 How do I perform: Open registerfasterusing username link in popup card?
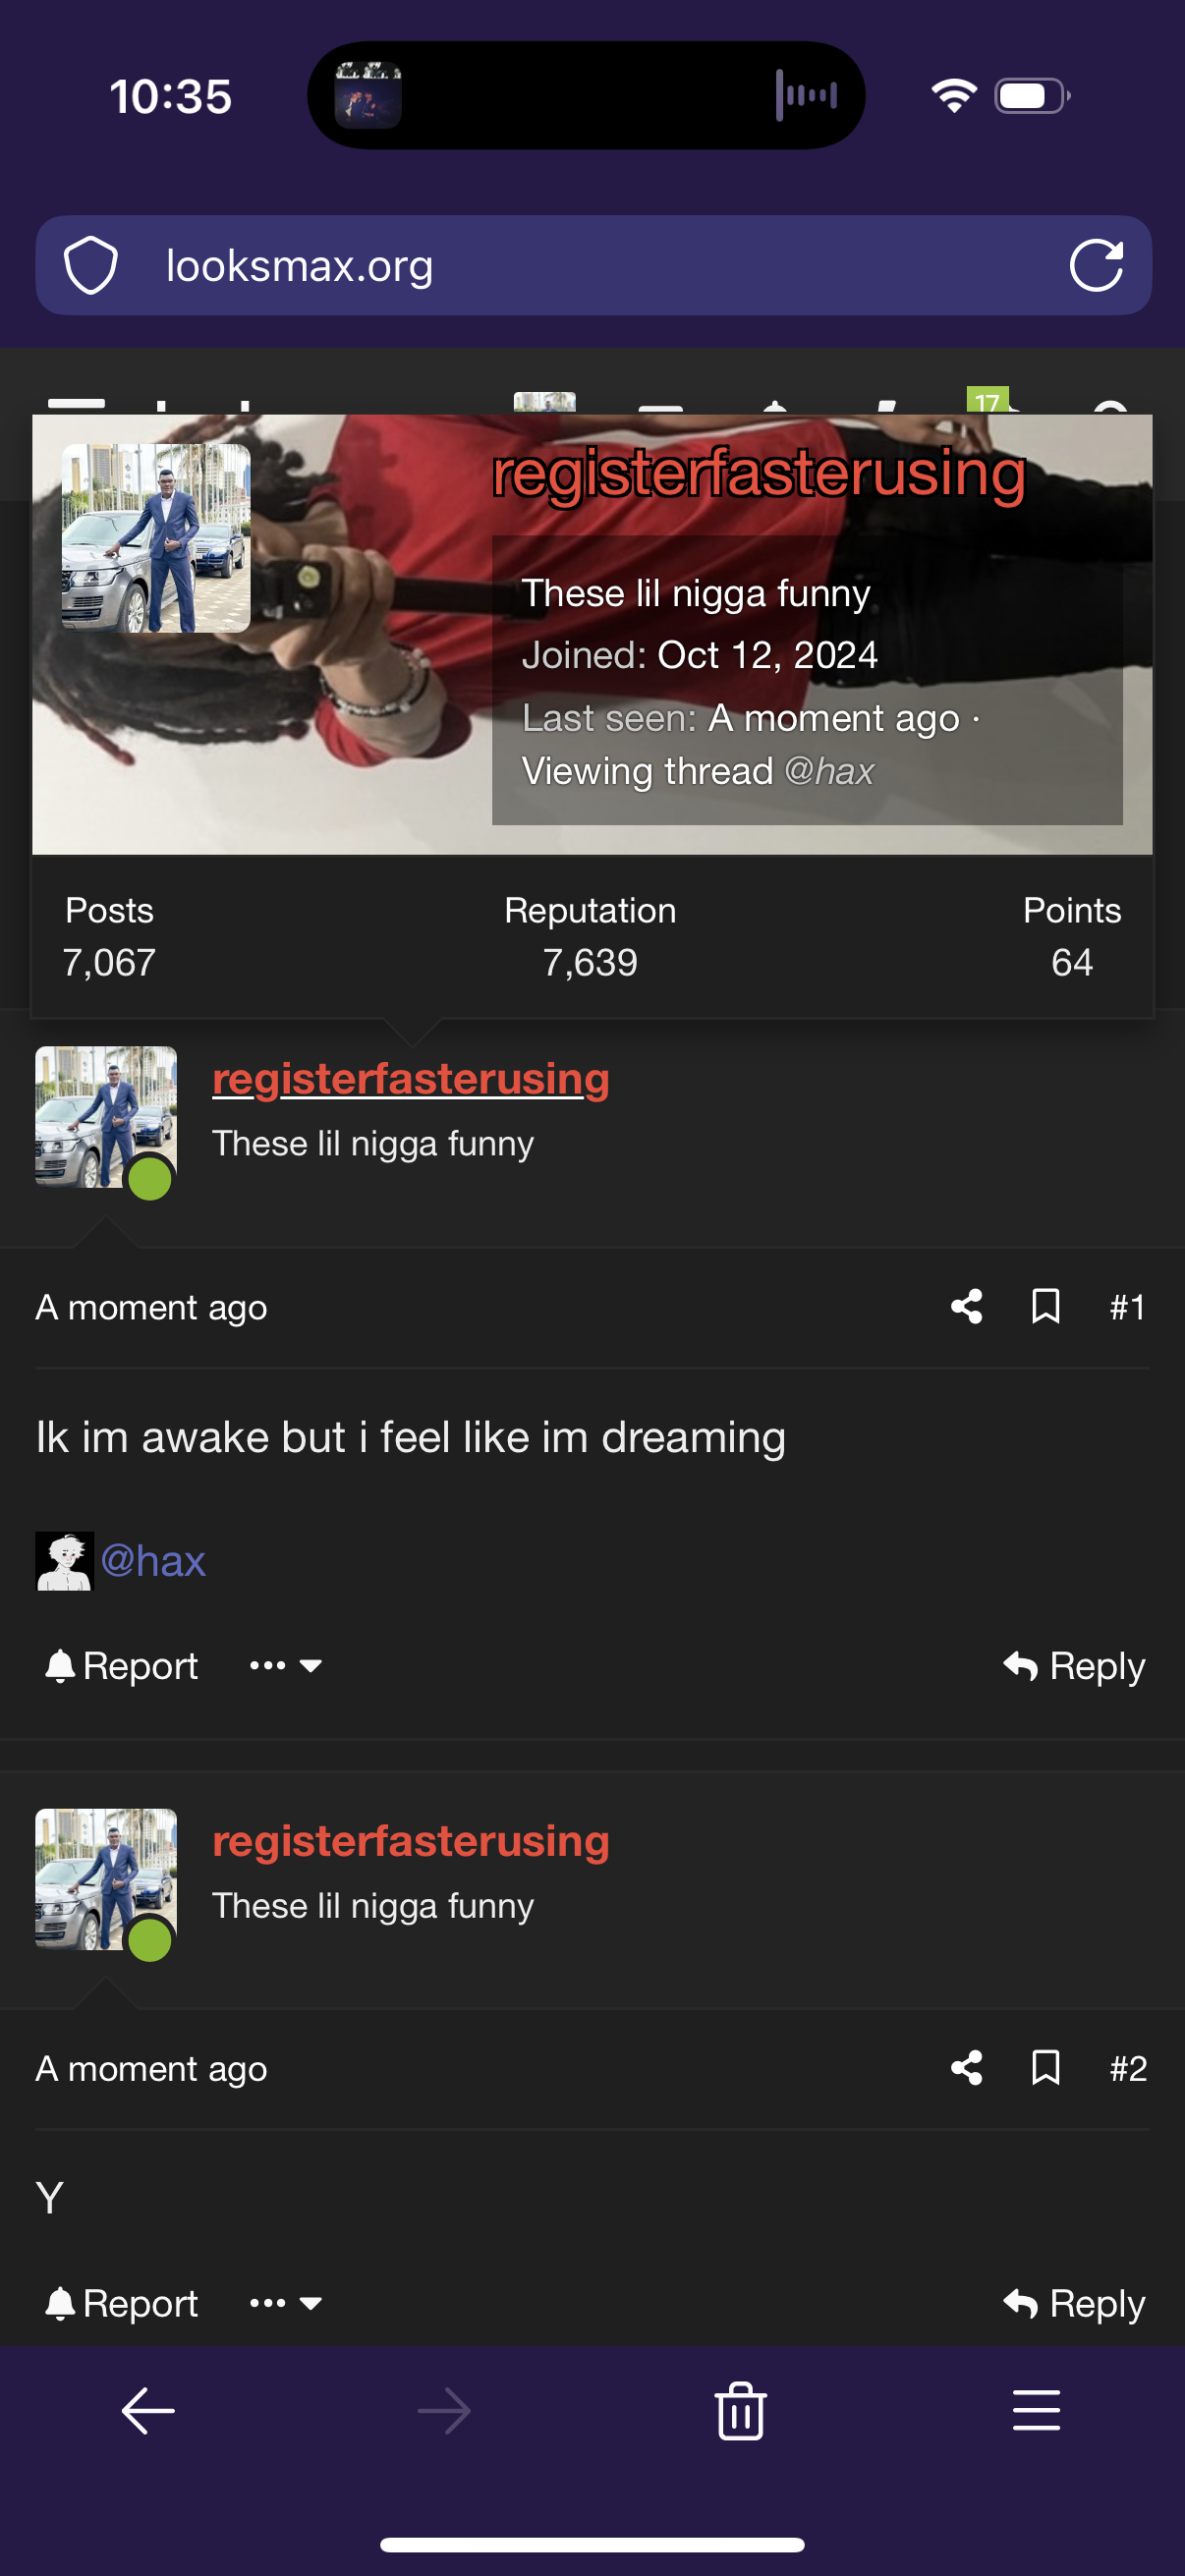point(759,474)
